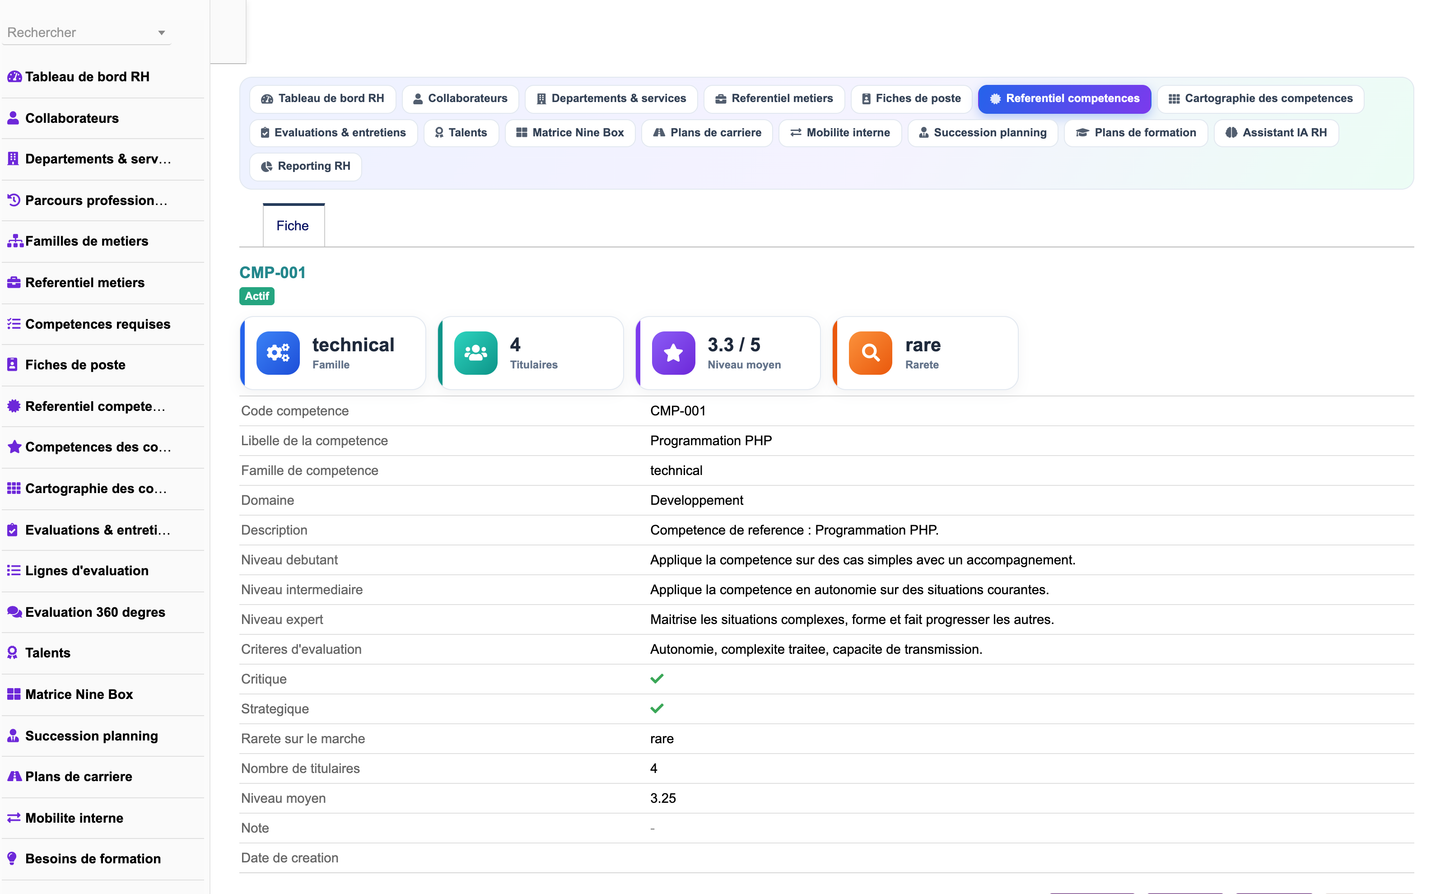
Task: Click the Referentiel metiers sidebar briefcase icon
Action: [14, 283]
